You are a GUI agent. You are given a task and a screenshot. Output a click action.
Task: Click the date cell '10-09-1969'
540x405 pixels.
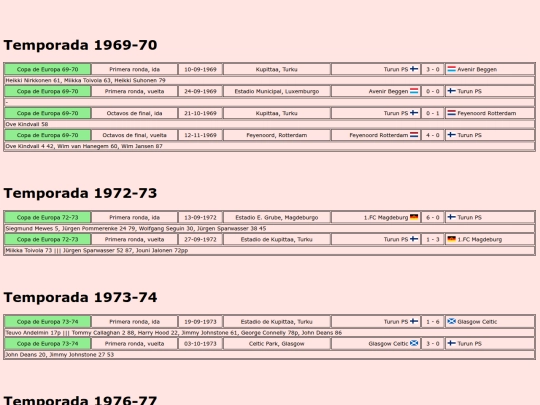pyautogui.click(x=200, y=69)
